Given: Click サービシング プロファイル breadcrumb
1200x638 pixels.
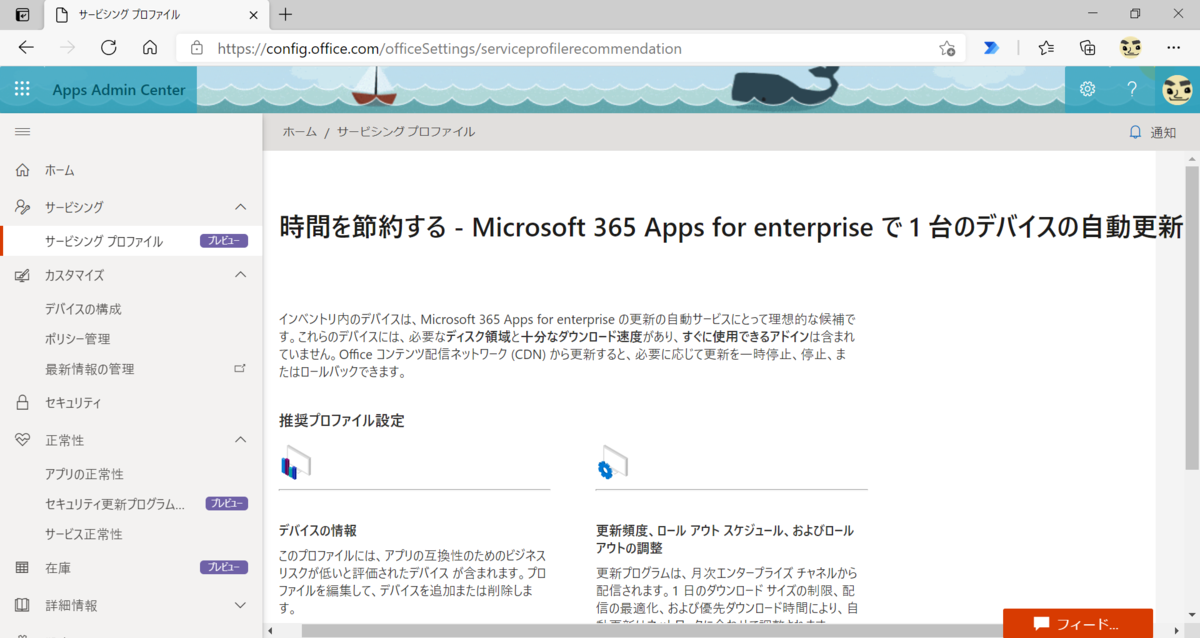Looking at the screenshot, I should tap(406, 132).
